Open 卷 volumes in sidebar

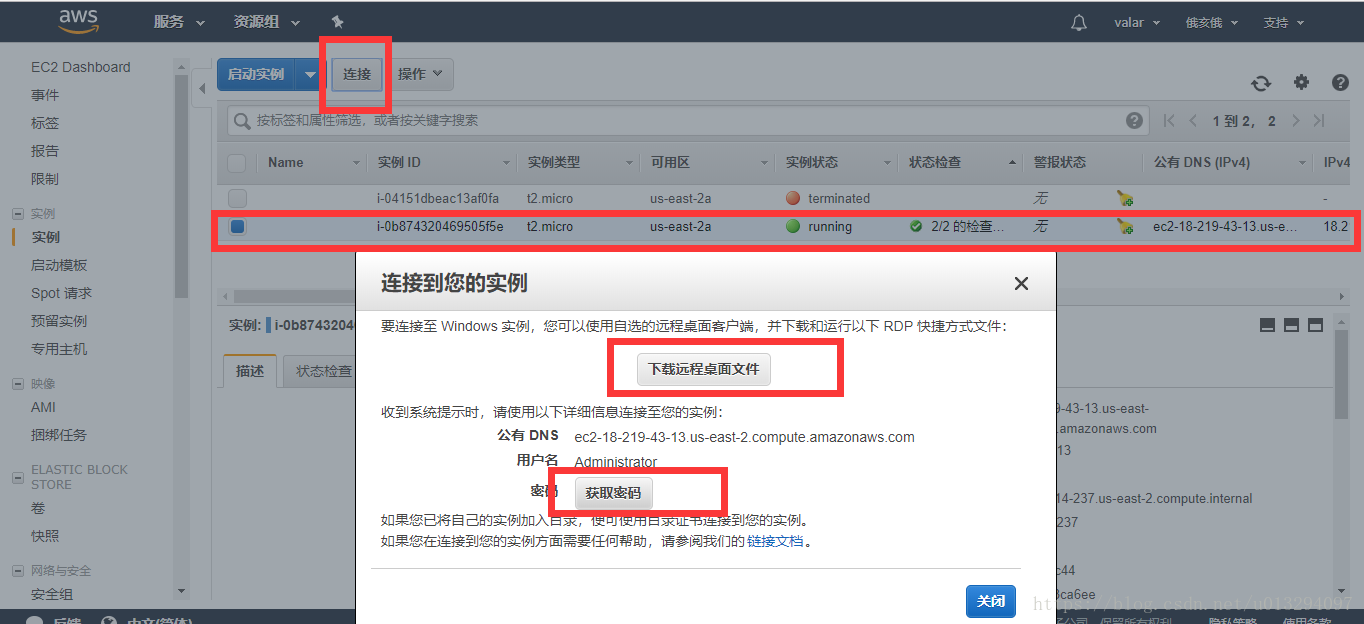pyautogui.click(x=38, y=508)
